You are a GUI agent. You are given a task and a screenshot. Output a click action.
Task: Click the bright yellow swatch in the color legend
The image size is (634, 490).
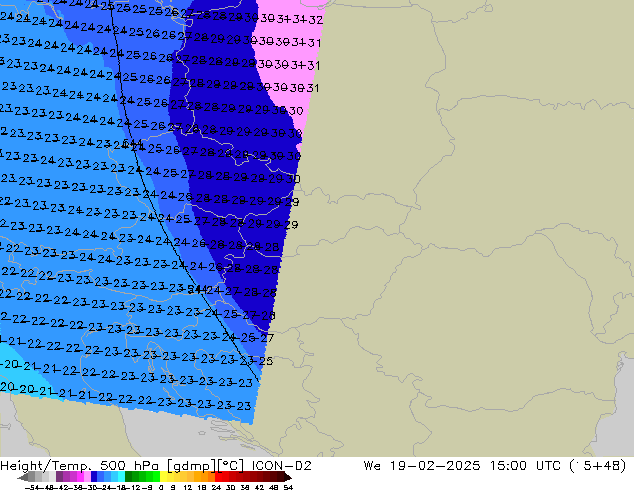coord(163,477)
